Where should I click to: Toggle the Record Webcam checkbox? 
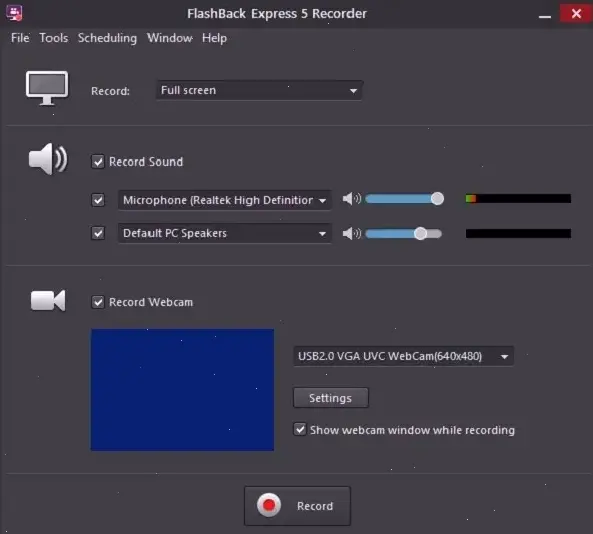click(x=98, y=302)
